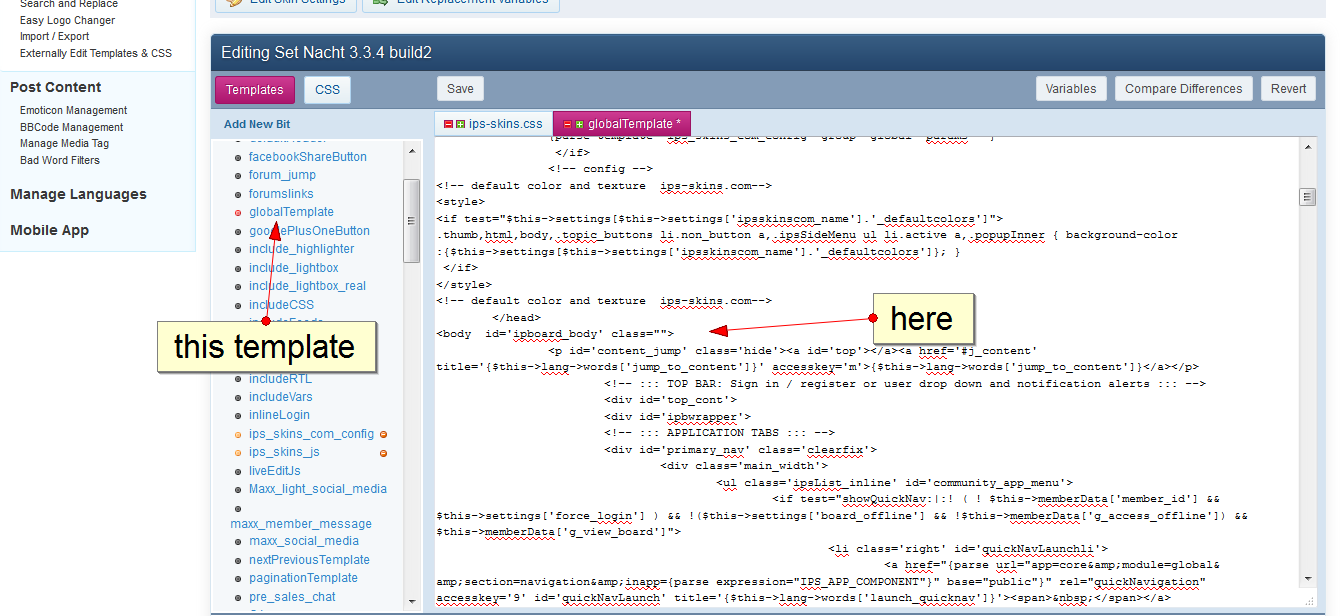The image size is (1341, 616).
Task: Open Bad Word Filters
Action: [x=60, y=161]
